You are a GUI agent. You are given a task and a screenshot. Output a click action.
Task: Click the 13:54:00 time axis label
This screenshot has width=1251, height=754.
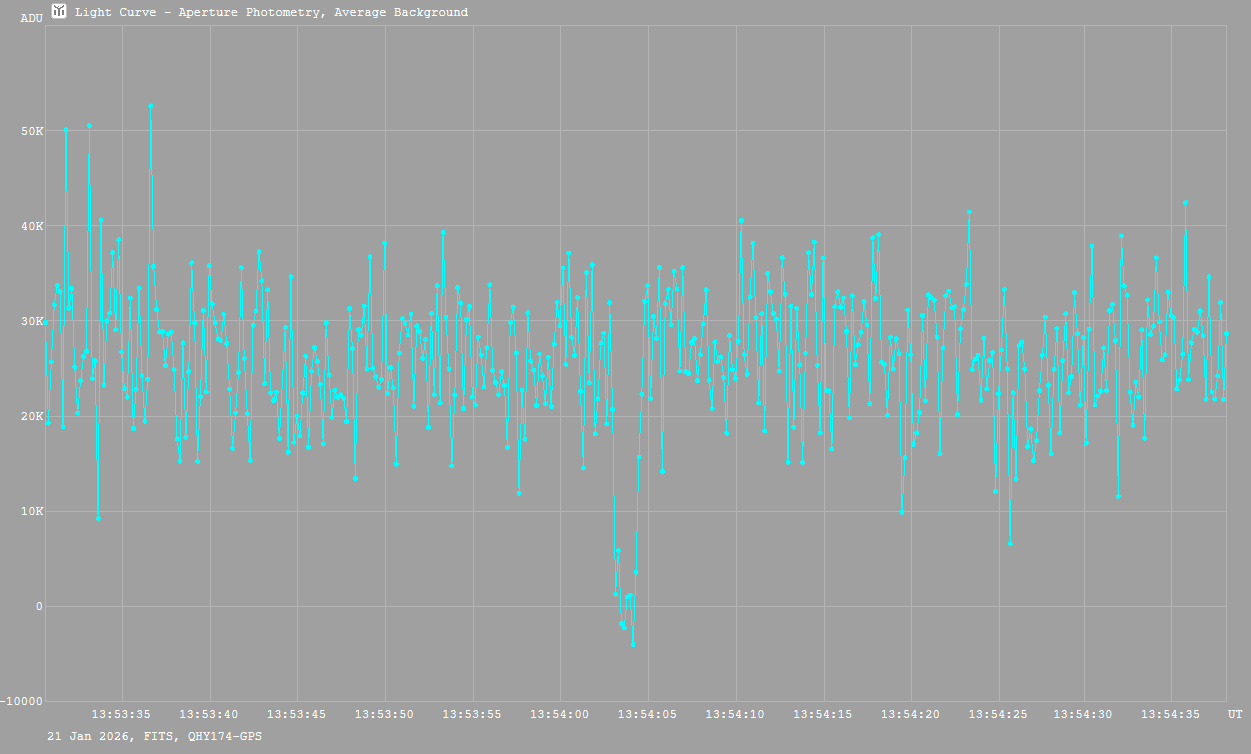(560, 714)
